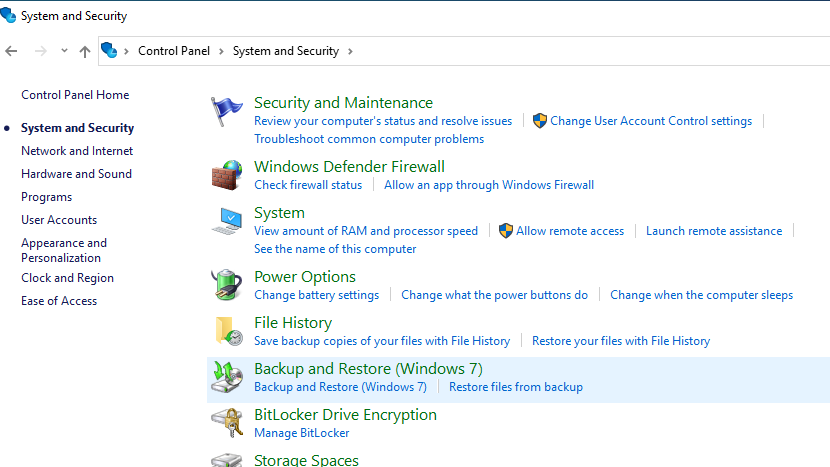Click View amount of RAM and processor speed
This screenshot has width=830, height=467.
pyautogui.click(x=365, y=231)
